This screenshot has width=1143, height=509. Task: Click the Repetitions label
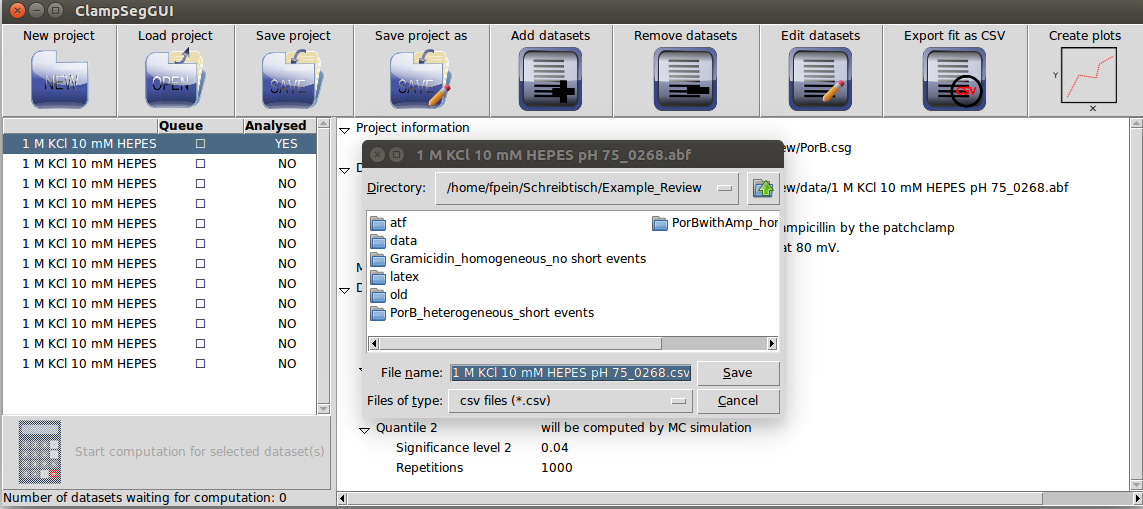429,467
